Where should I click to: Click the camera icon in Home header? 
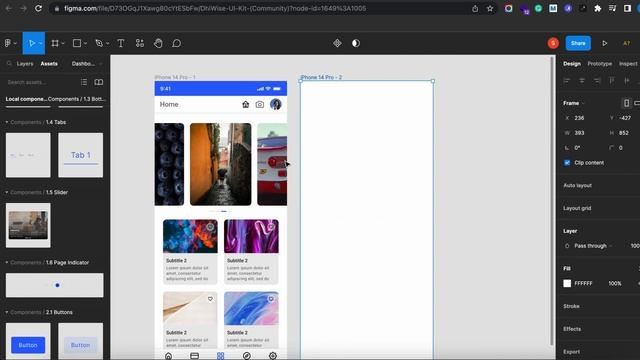click(x=260, y=104)
